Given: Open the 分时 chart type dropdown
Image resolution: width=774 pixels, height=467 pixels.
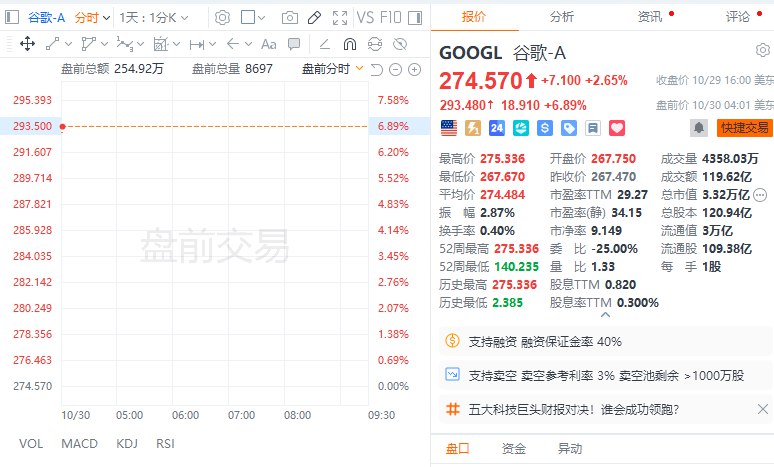Looking at the screenshot, I should coord(92,18).
